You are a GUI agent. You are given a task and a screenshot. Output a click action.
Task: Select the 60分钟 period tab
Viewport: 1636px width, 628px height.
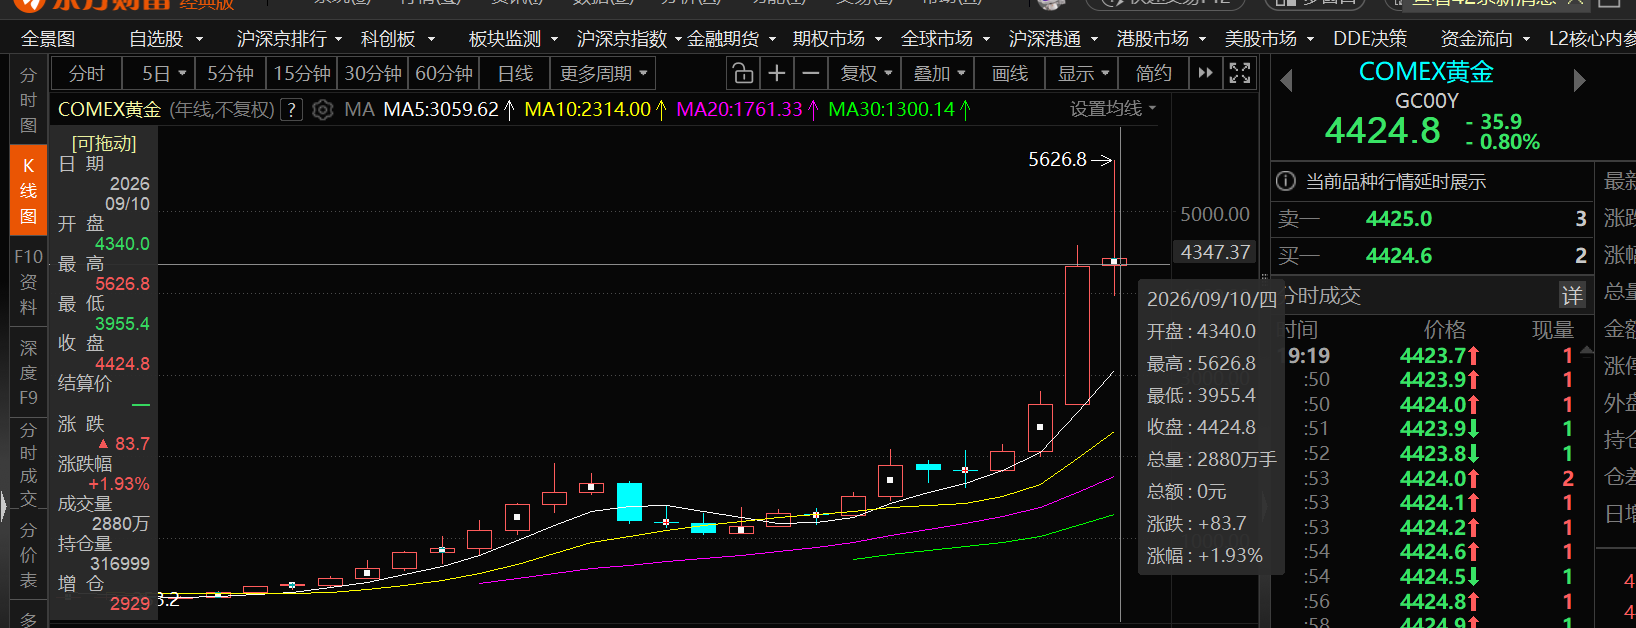tap(444, 73)
